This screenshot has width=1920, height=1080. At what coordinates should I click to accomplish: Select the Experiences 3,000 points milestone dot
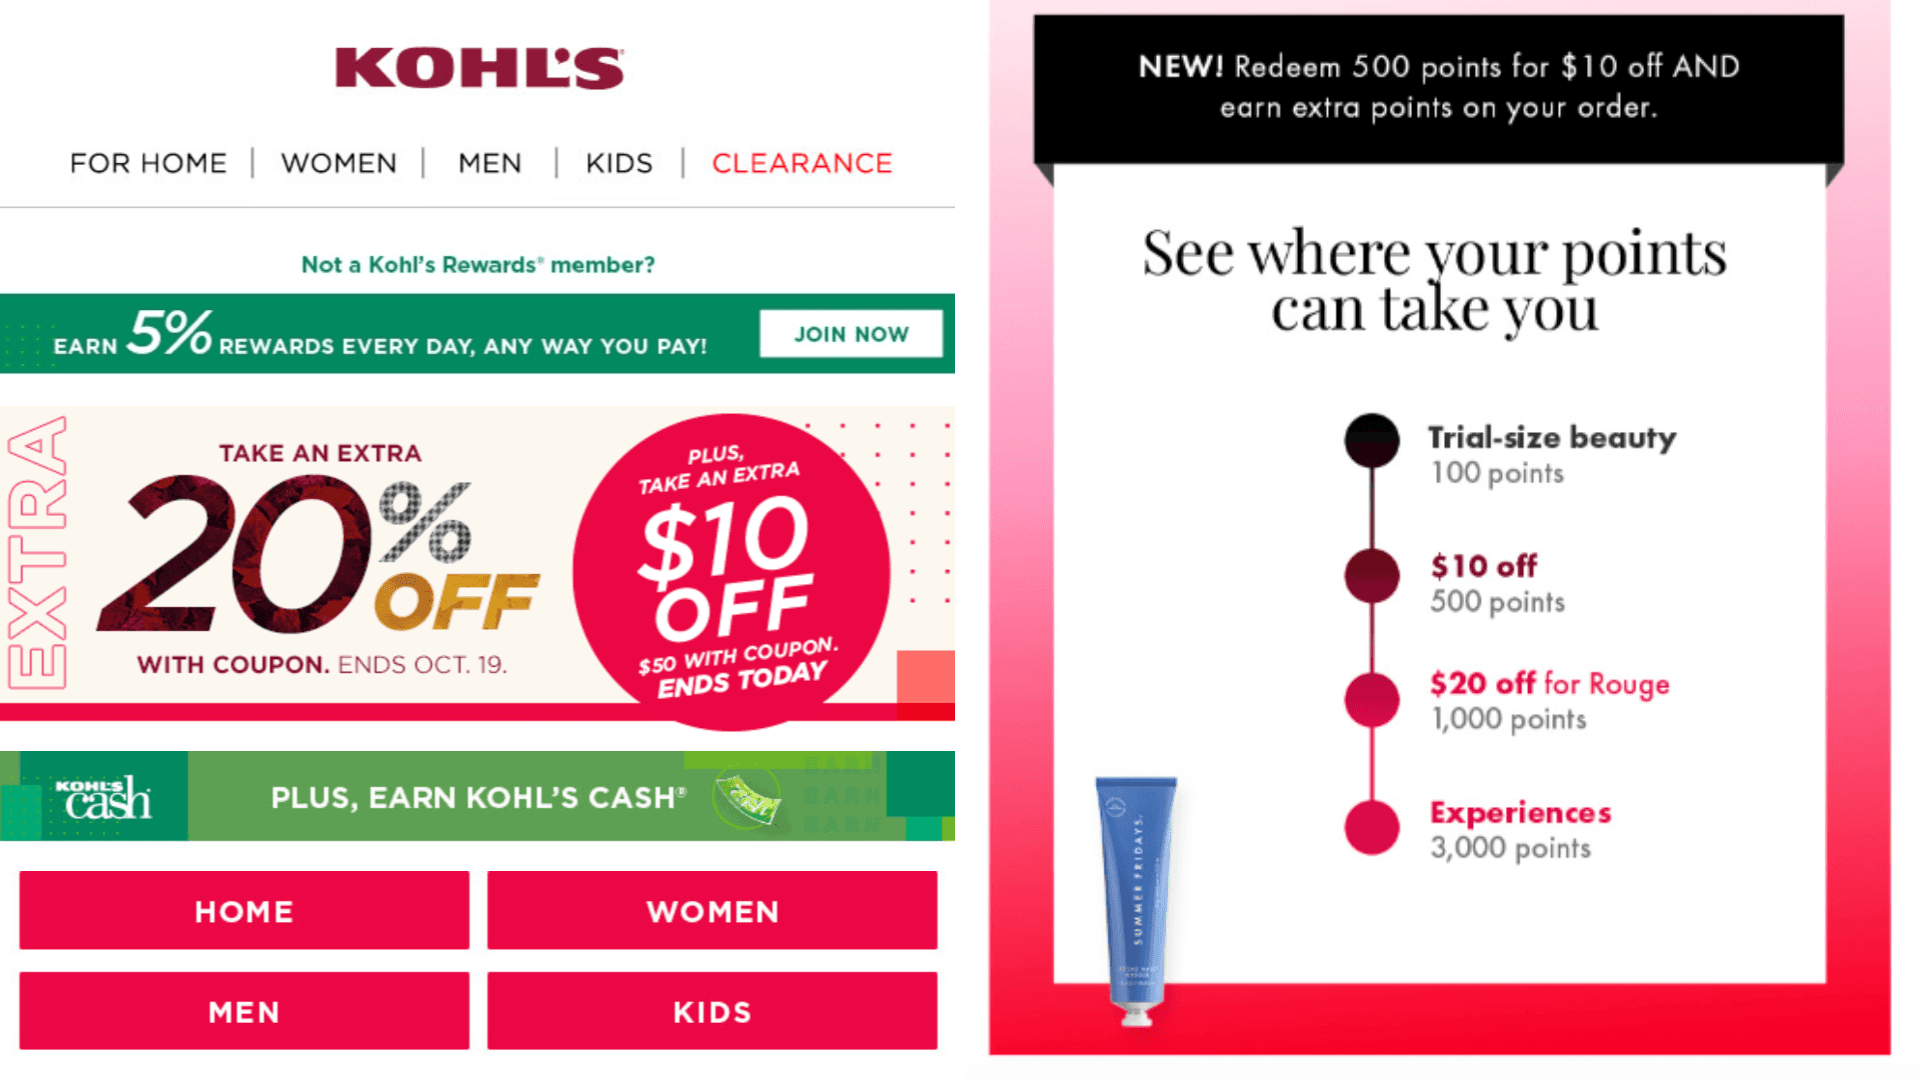1371,826
